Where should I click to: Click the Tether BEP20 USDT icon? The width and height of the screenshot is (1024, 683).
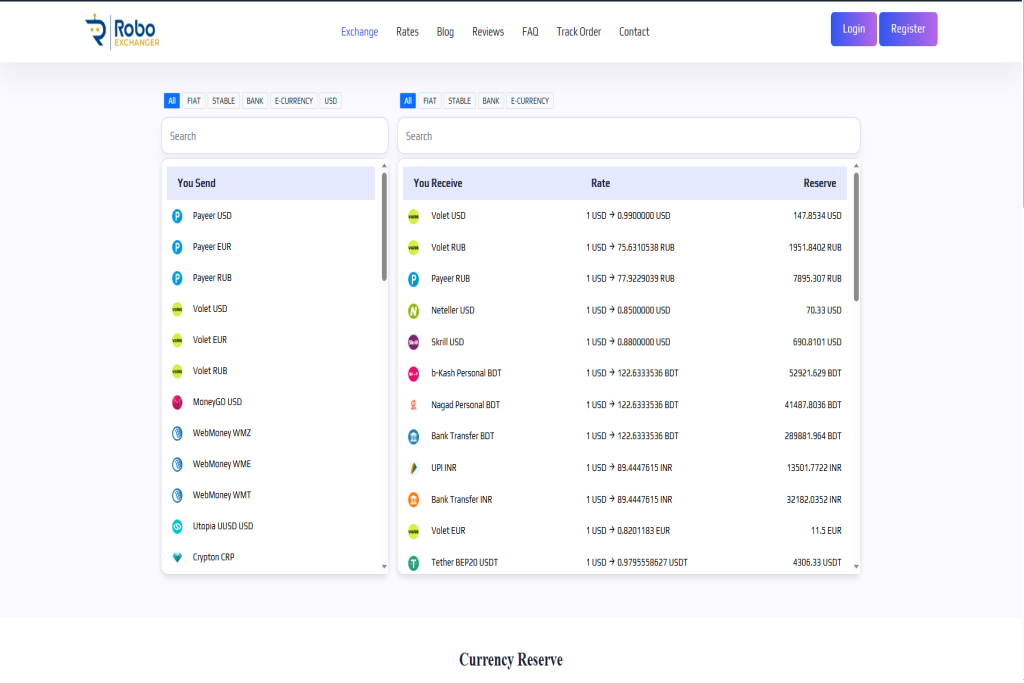pyautogui.click(x=413, y=563)
